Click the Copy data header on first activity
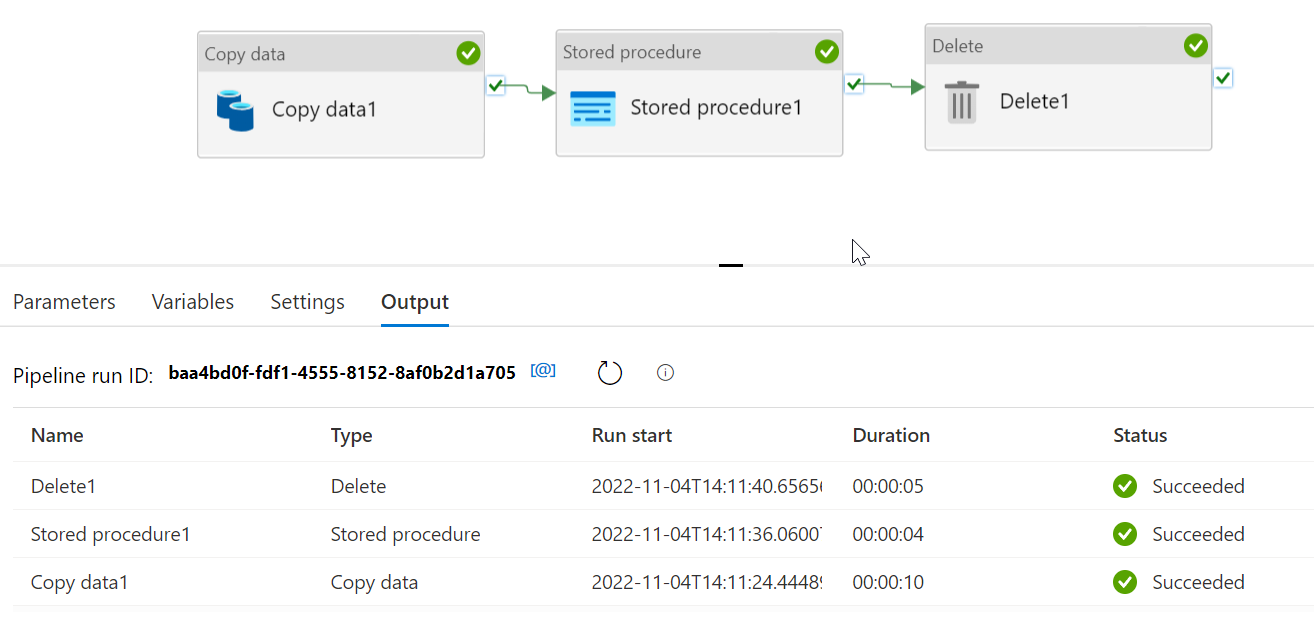This screenshot has height=631, width=1314. tap(245, 54)
